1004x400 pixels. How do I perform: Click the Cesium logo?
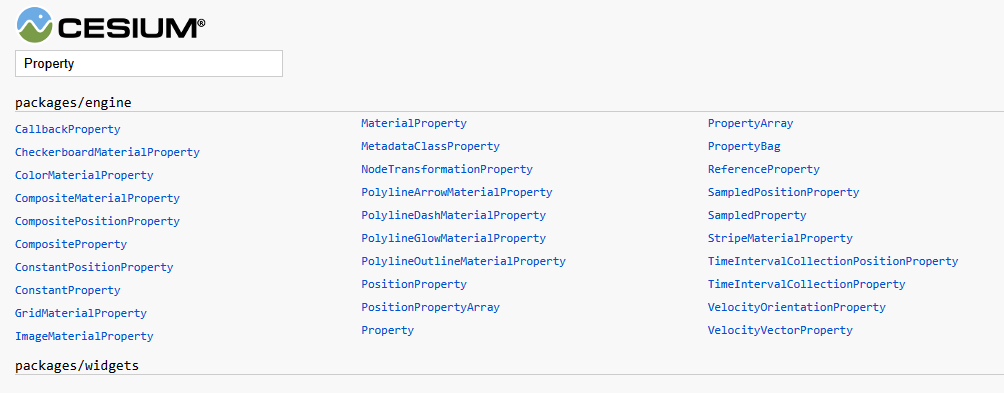111,26
